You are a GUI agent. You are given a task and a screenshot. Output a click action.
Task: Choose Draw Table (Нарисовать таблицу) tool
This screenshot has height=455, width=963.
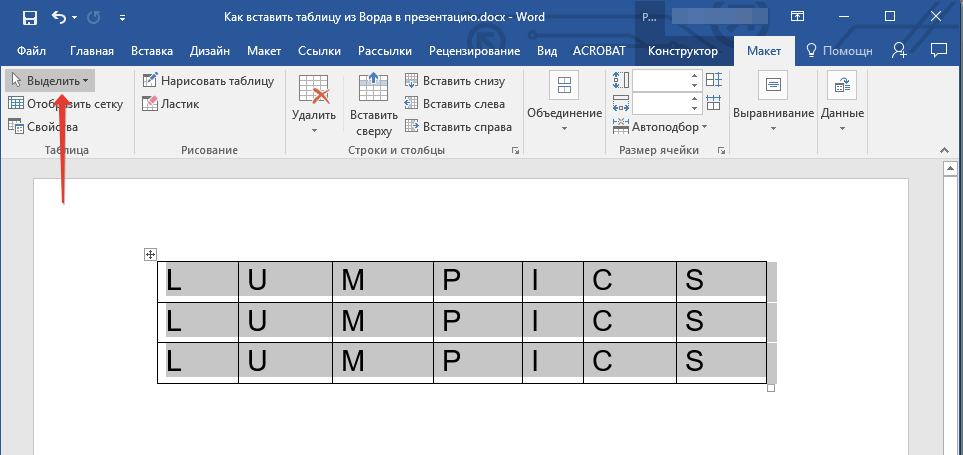(x=208, y=81)
